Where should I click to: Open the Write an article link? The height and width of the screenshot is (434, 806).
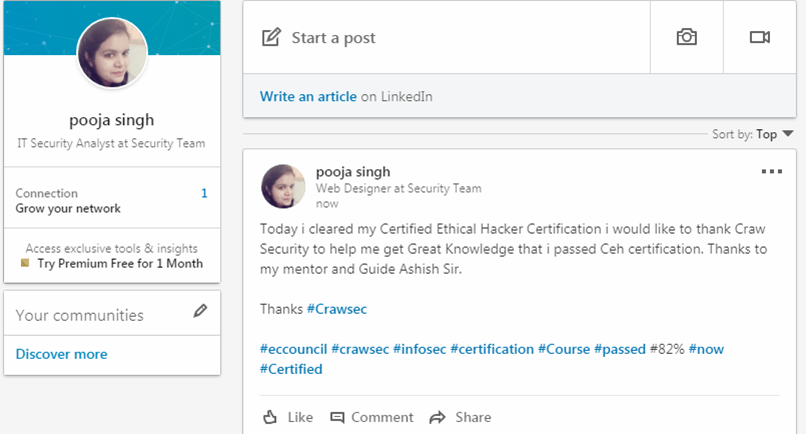pyautogui.click(x=308, y=96)
